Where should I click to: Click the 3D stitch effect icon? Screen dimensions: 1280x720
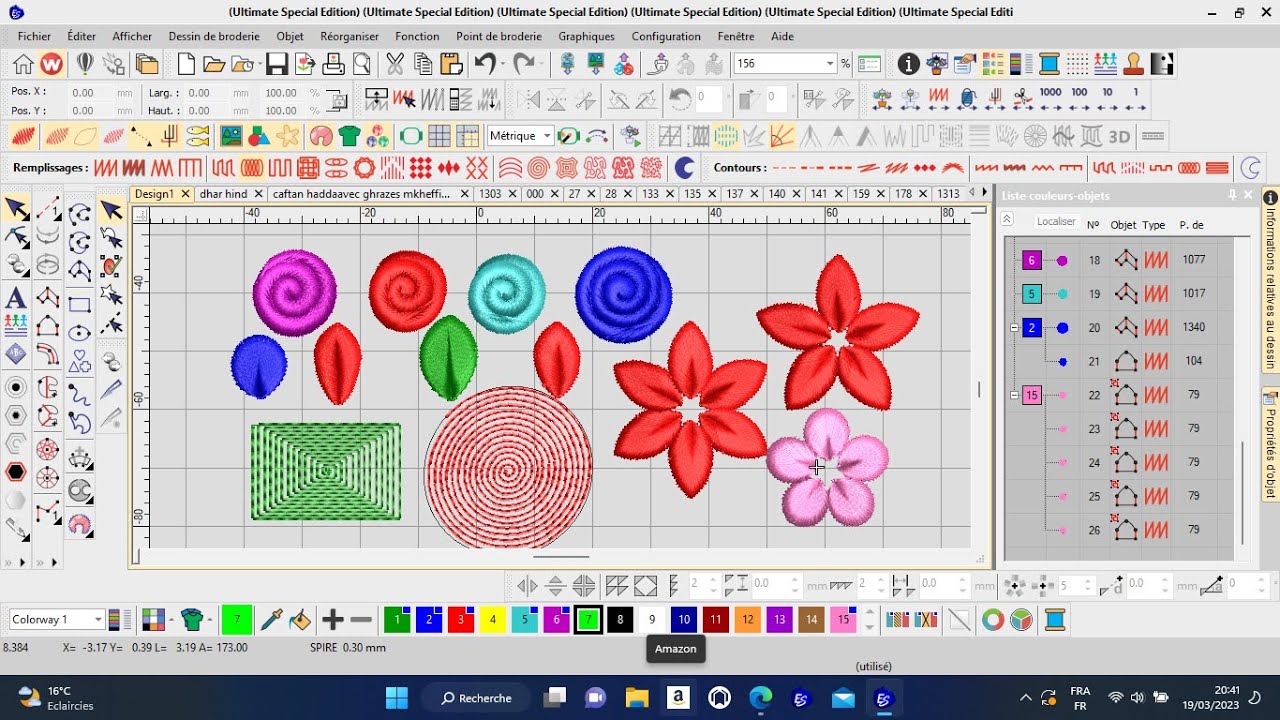pos(1119,136)
